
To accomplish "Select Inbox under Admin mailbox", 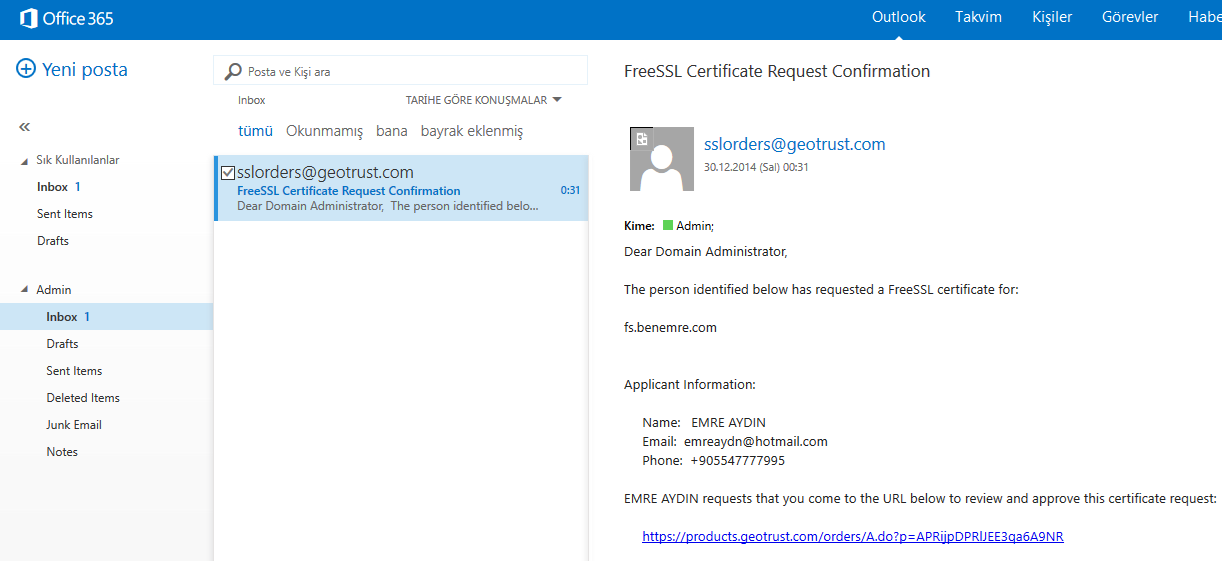I will (x=106, y=317).
